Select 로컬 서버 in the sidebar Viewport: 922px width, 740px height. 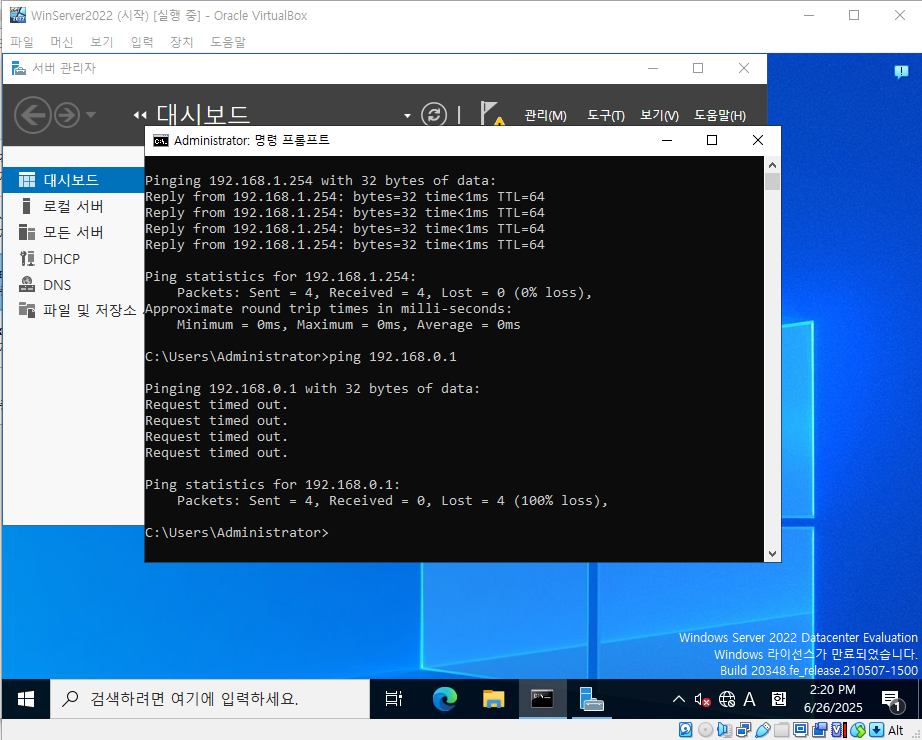pyautogui.click(x=74, y=206)
